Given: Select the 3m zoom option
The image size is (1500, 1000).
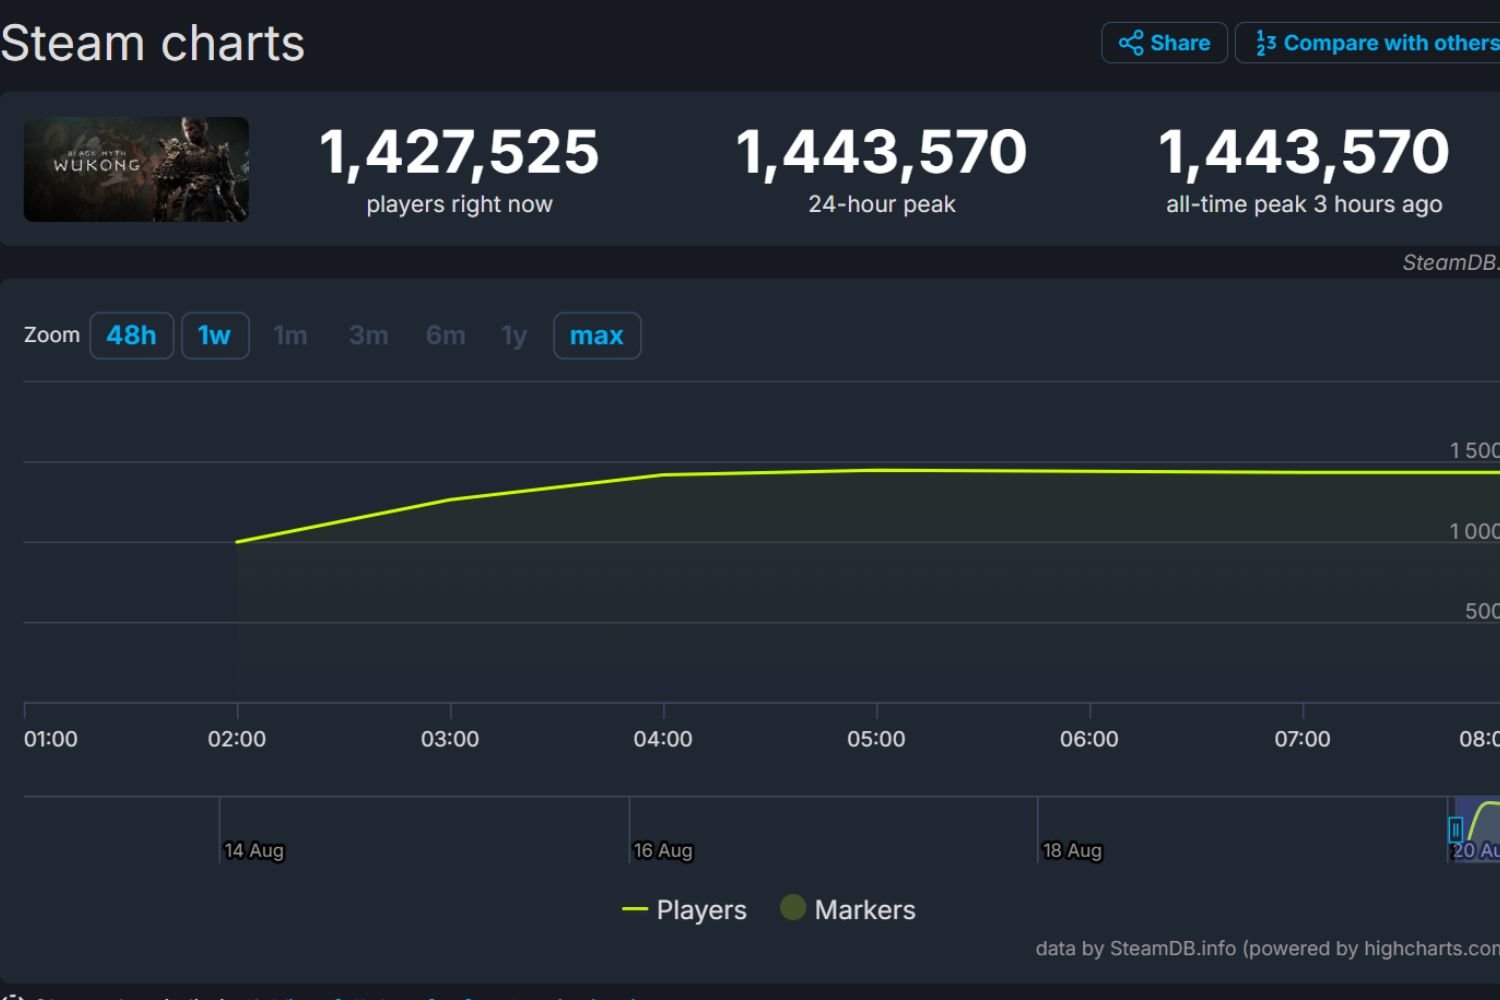Looking at the screenshot, I should tap(368, 335).
